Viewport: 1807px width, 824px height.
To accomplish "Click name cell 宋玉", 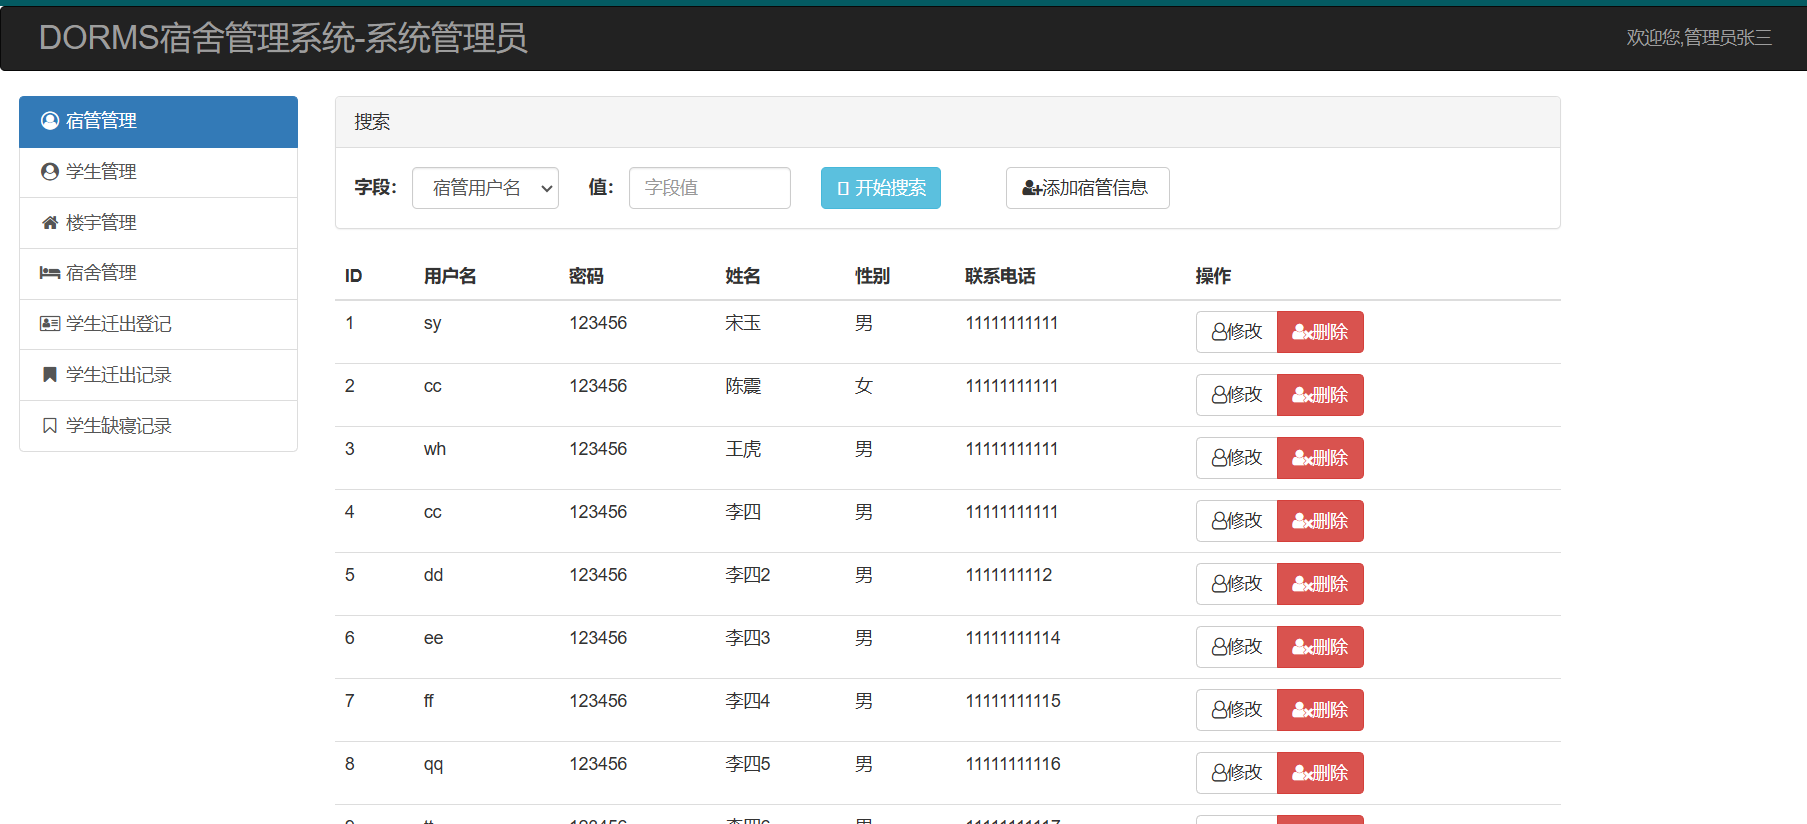I will (x=743, y=323).
